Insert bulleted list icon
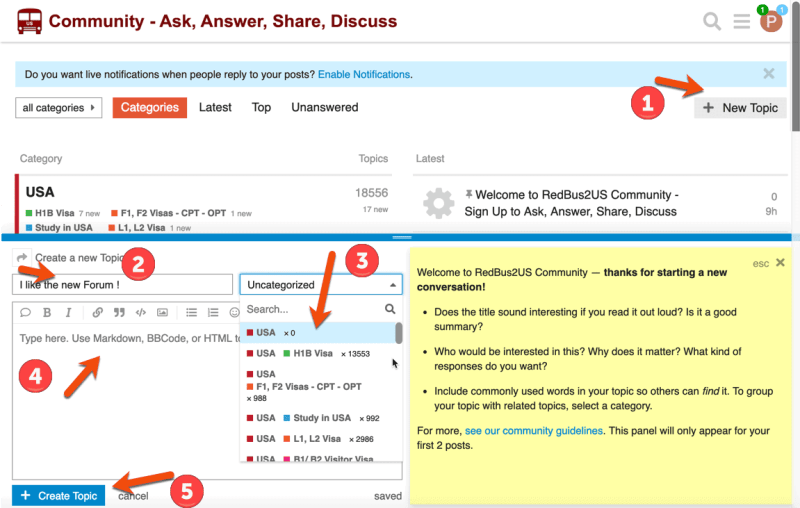The image size is (800, 508). (x=191, y=313)
